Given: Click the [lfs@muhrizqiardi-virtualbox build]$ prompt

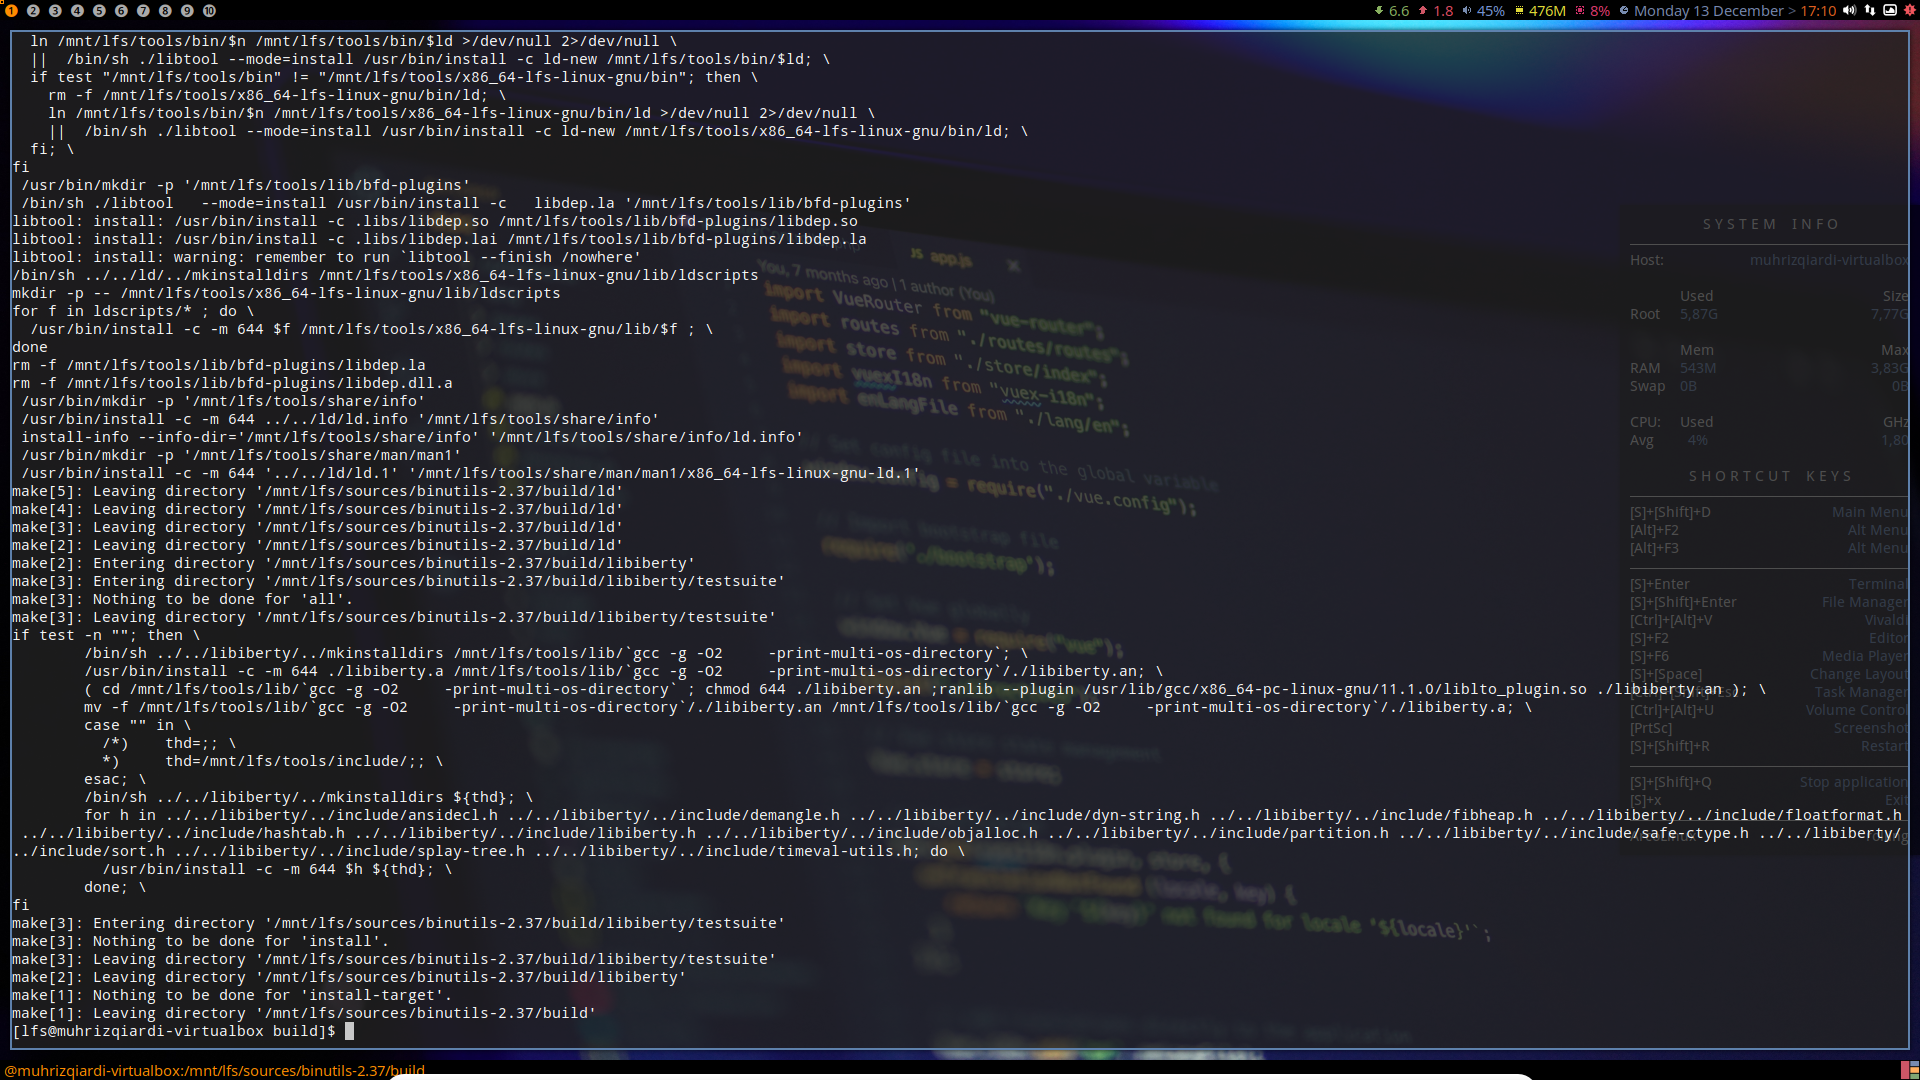Looking at the screenshot, I should coord(174,1031).
